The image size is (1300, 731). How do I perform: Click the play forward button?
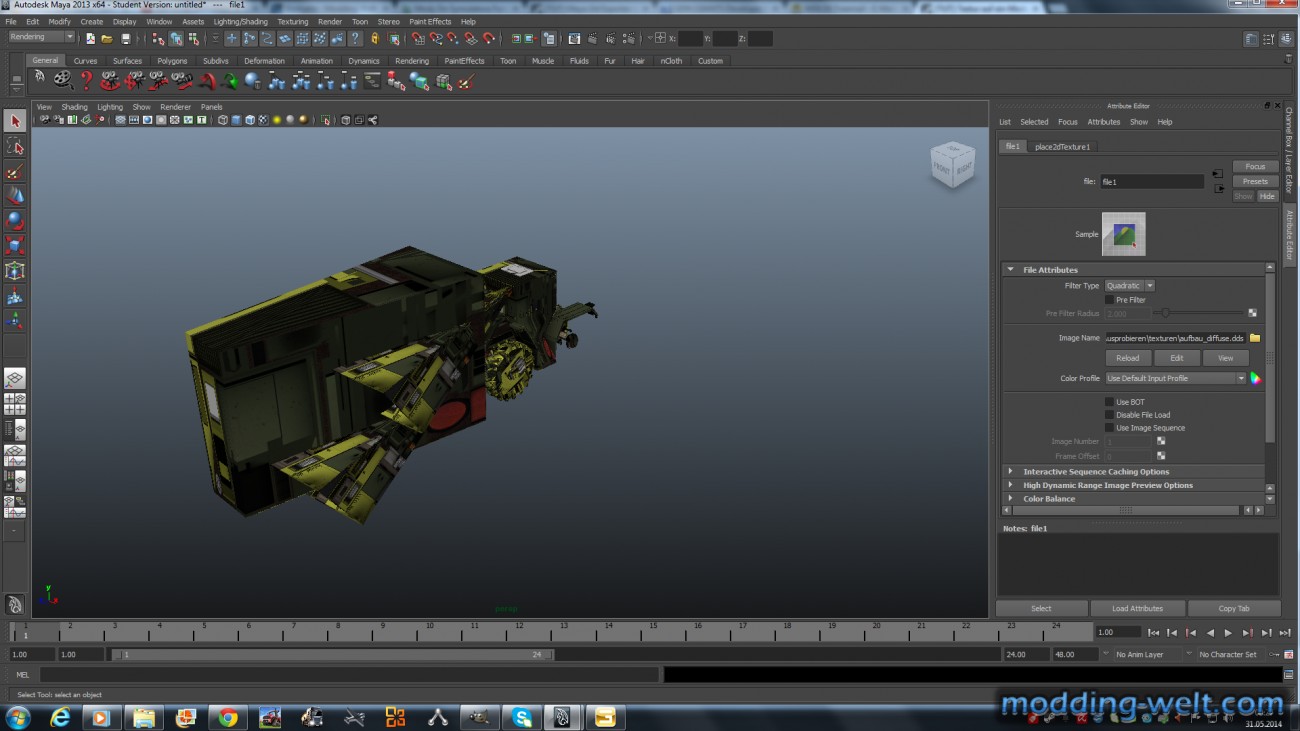coord(1228,633)
